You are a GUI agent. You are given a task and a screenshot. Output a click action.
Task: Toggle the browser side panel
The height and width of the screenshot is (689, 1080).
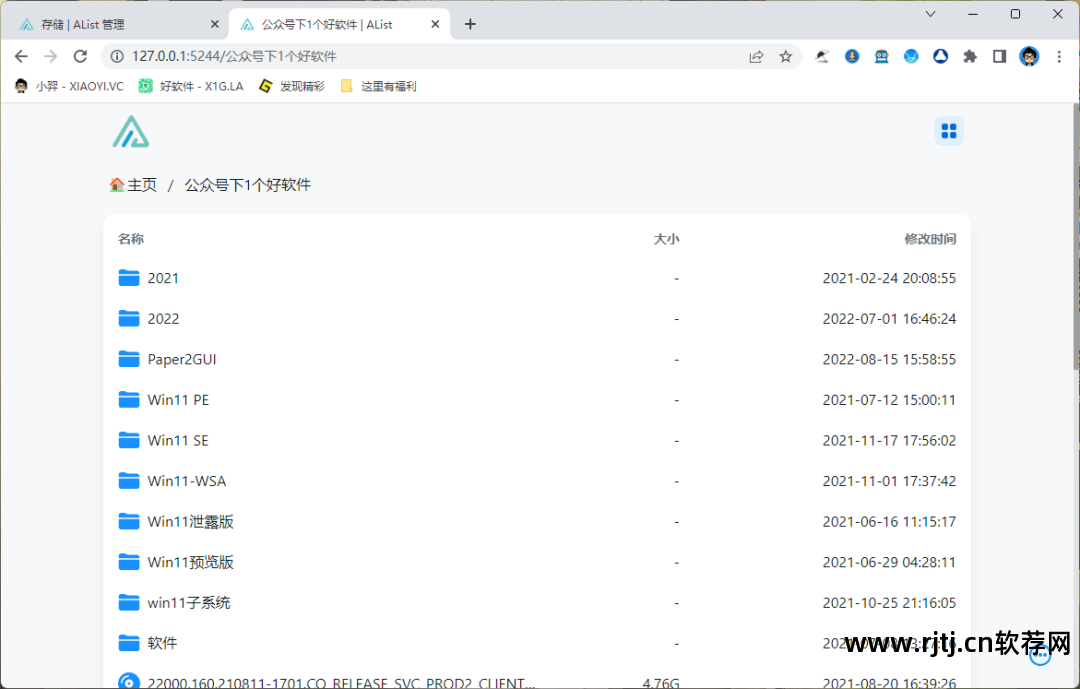999,57
